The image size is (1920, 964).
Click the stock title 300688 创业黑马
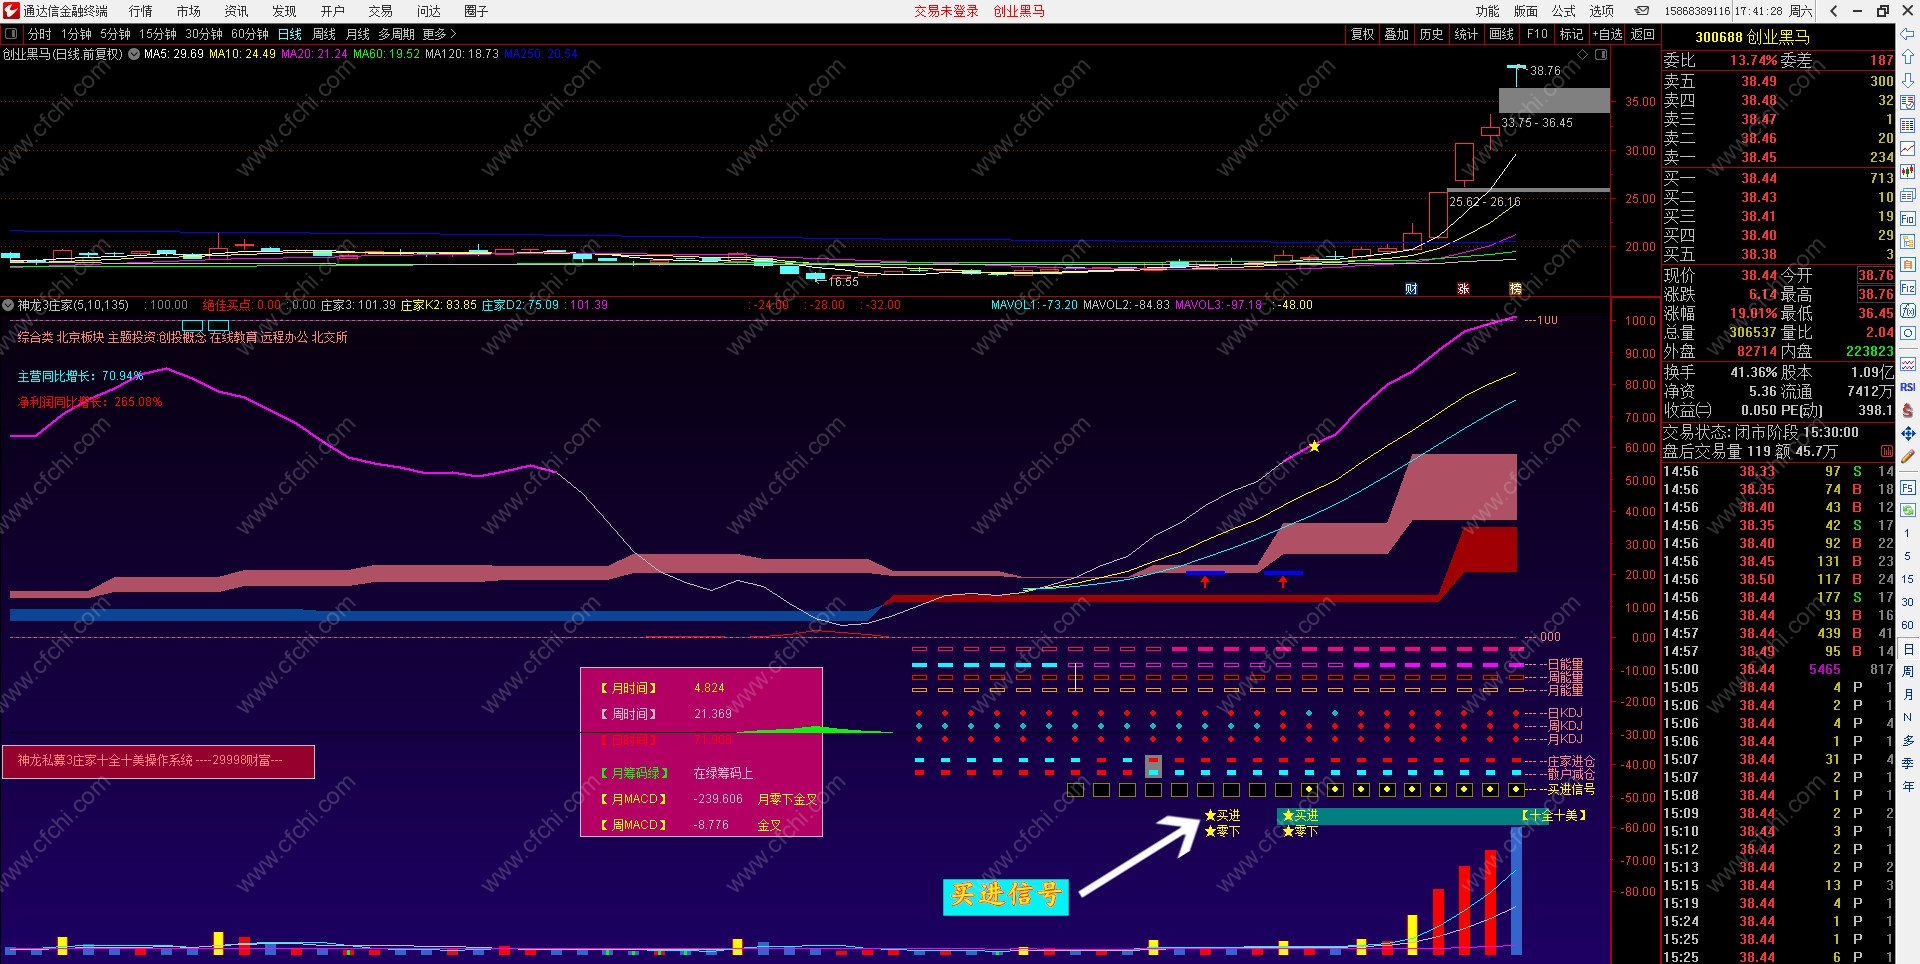tap(1752, 37)
